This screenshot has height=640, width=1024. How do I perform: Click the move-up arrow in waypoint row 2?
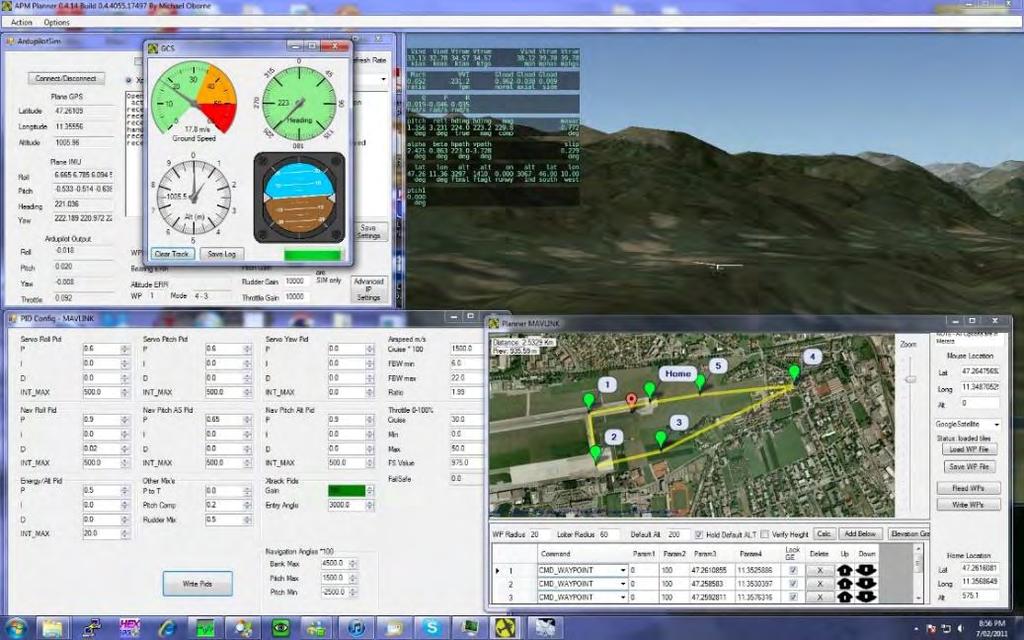844,584
